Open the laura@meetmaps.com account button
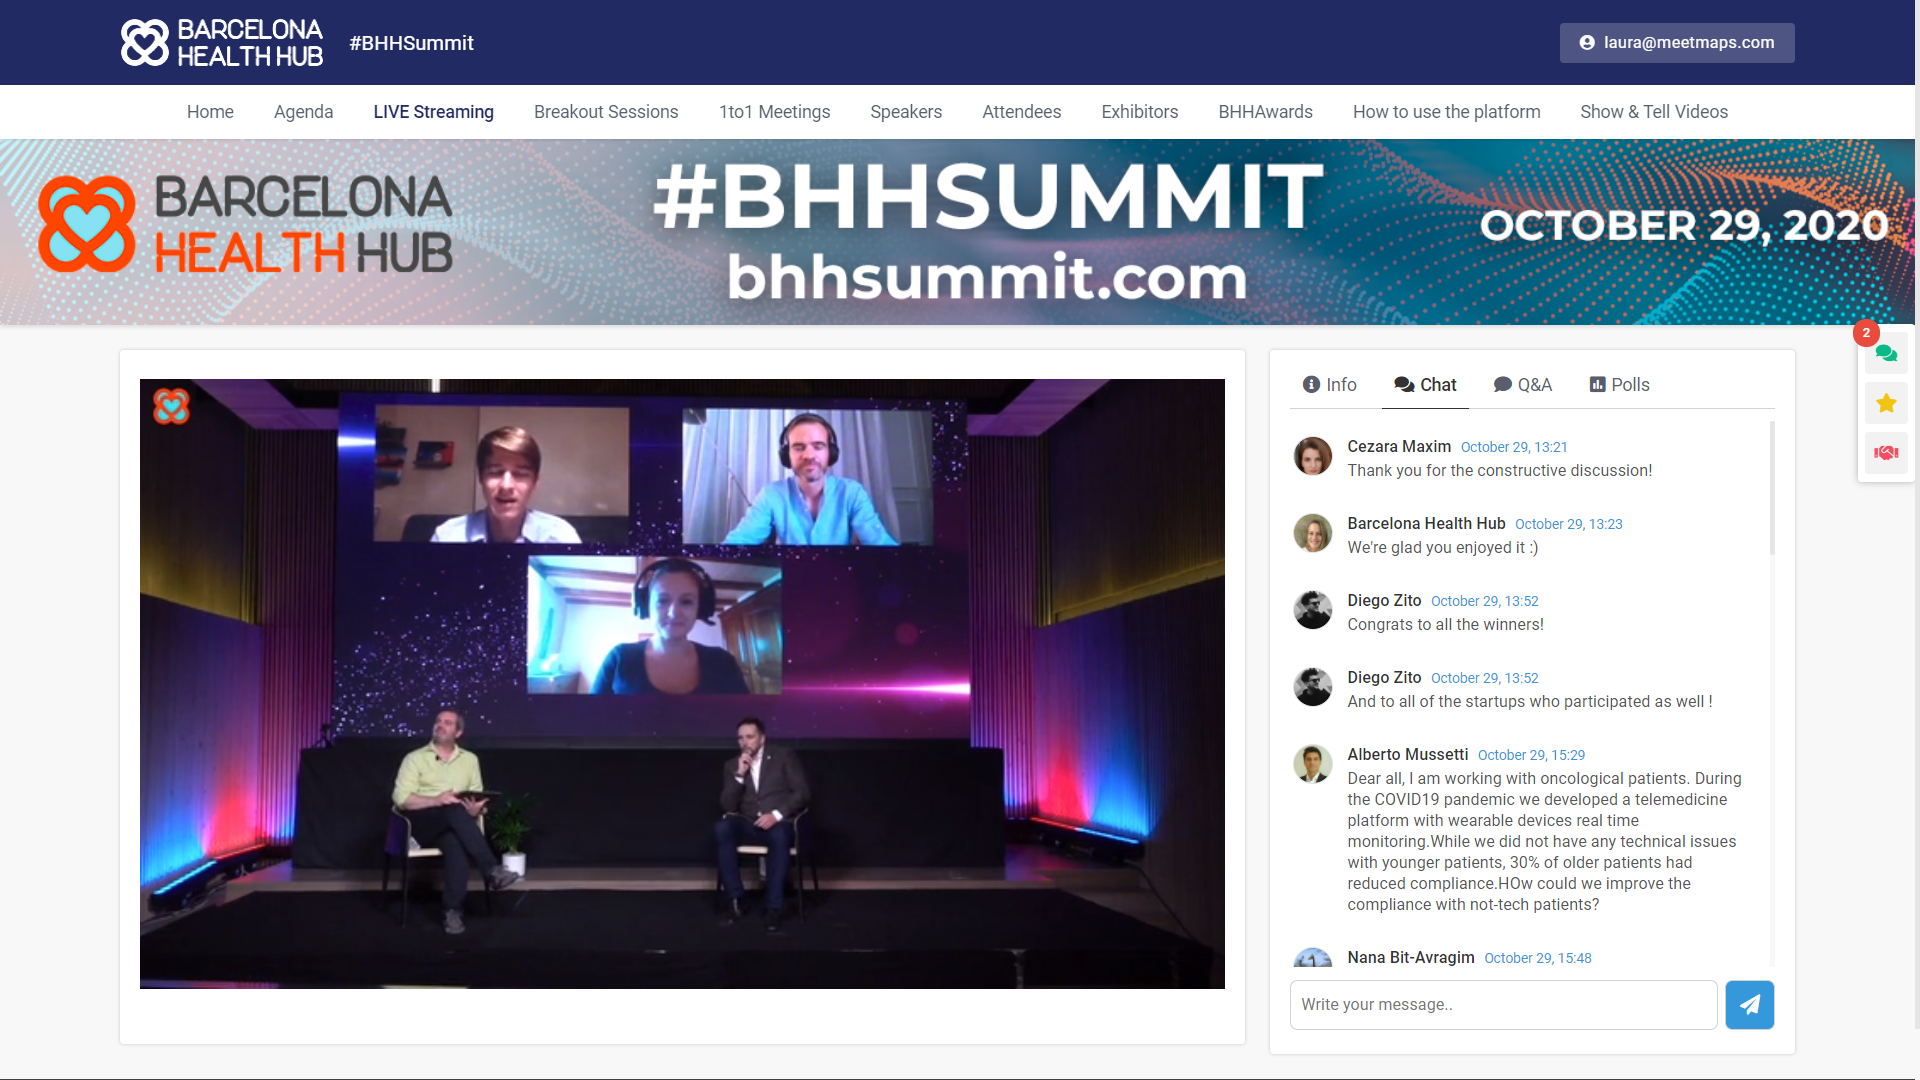Image resolution: width=1920 pixels, height=1080 pixels. [x=1677, y=43]
